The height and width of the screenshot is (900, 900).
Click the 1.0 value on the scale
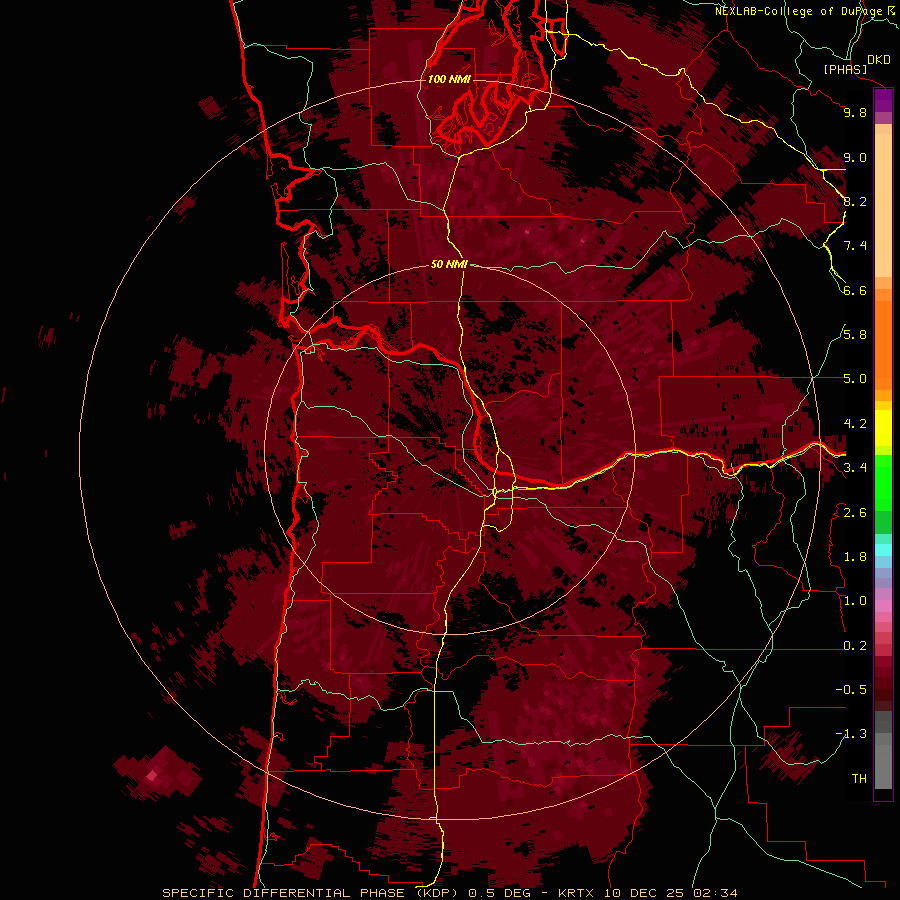click(x=855, y=601)
